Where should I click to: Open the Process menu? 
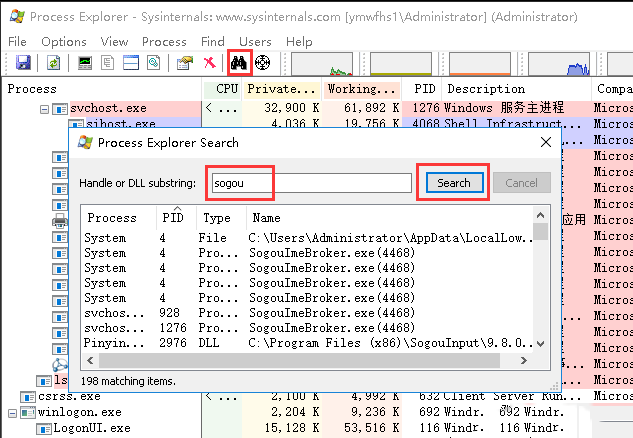(x=164, y=42)
